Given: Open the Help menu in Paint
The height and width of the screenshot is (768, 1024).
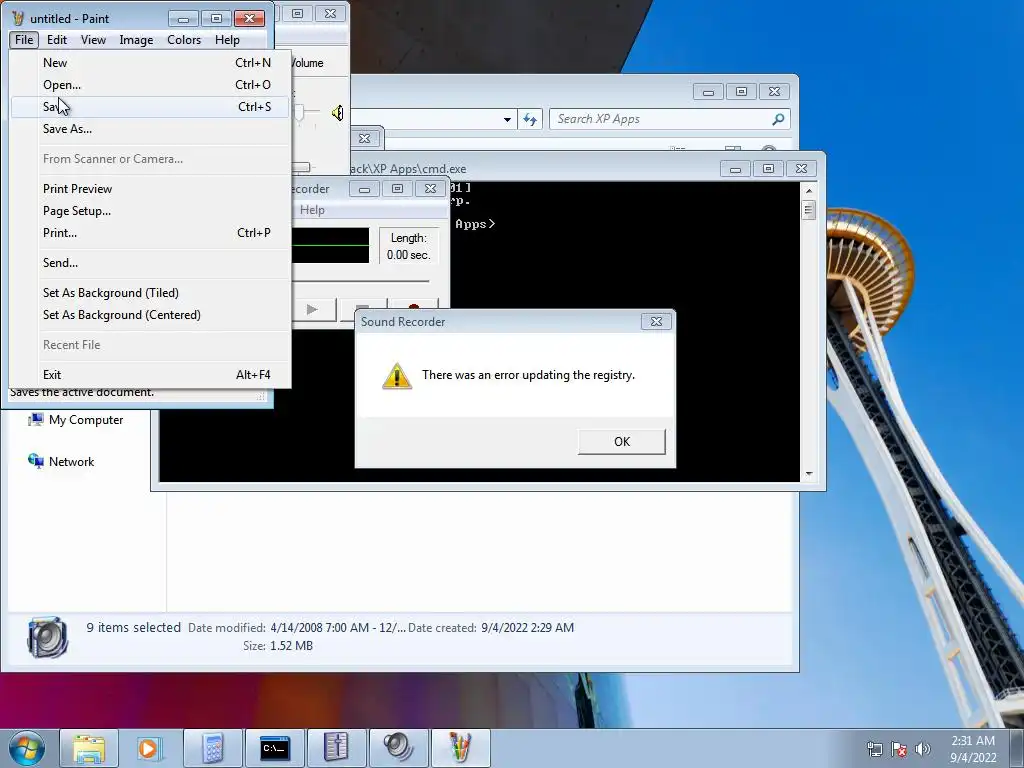Looking at the screenshot, I should click(227, 40).
